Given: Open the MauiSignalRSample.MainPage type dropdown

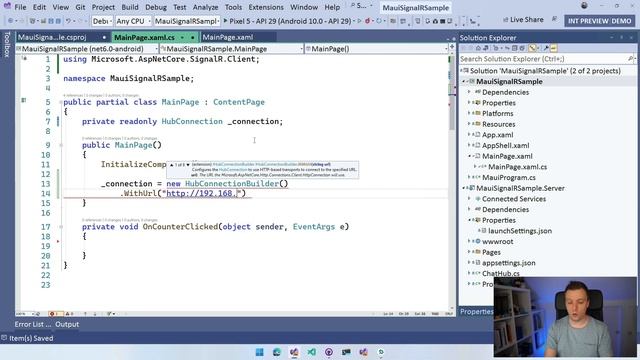Looking at the screenshot, I should (x=232, y=49).
